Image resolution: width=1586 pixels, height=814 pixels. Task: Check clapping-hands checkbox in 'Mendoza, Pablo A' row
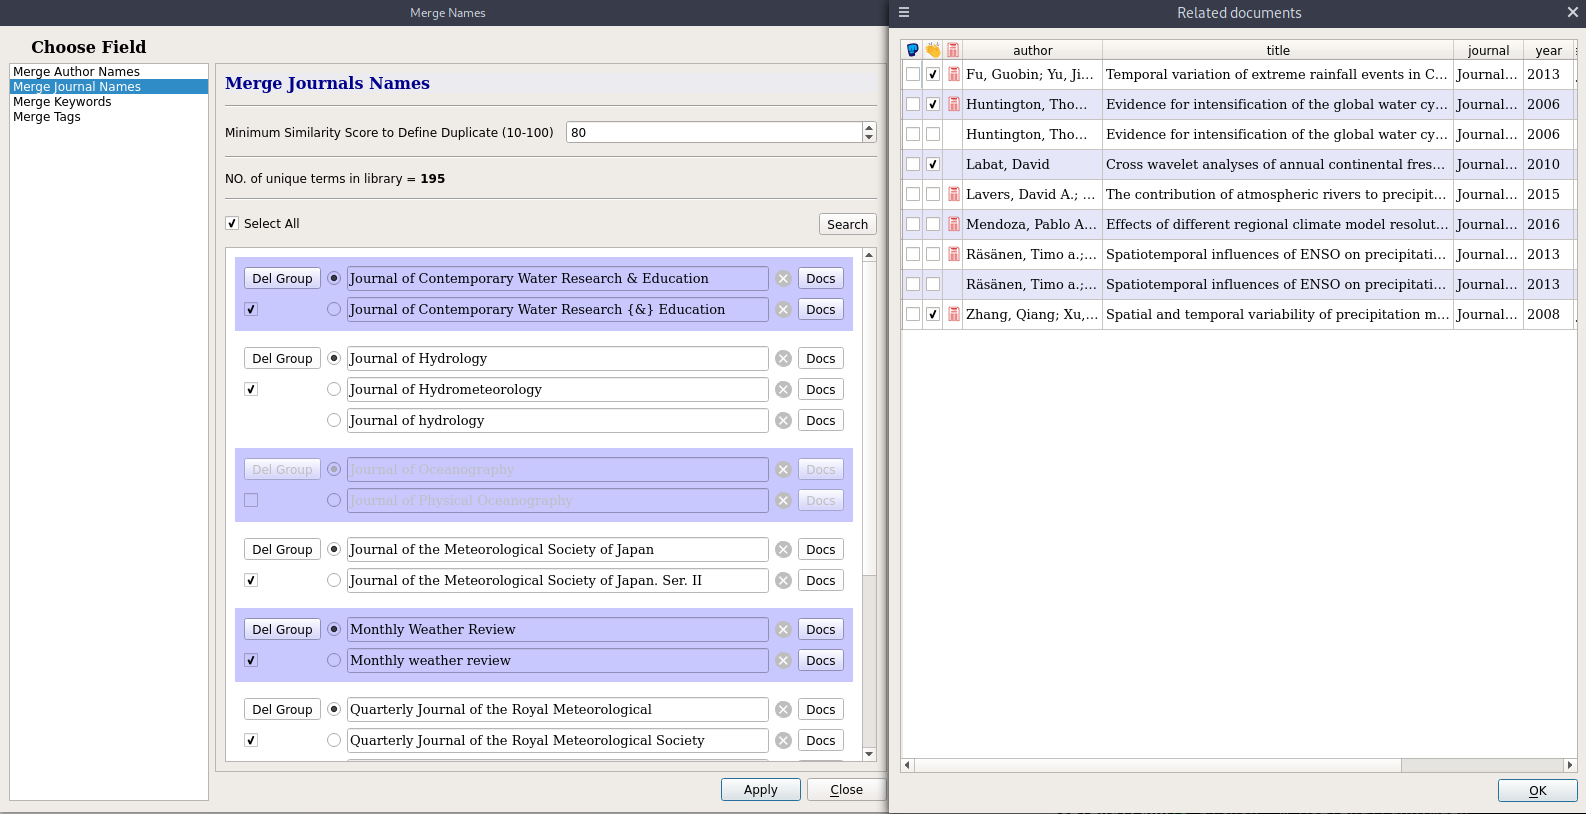pos(933,224)
